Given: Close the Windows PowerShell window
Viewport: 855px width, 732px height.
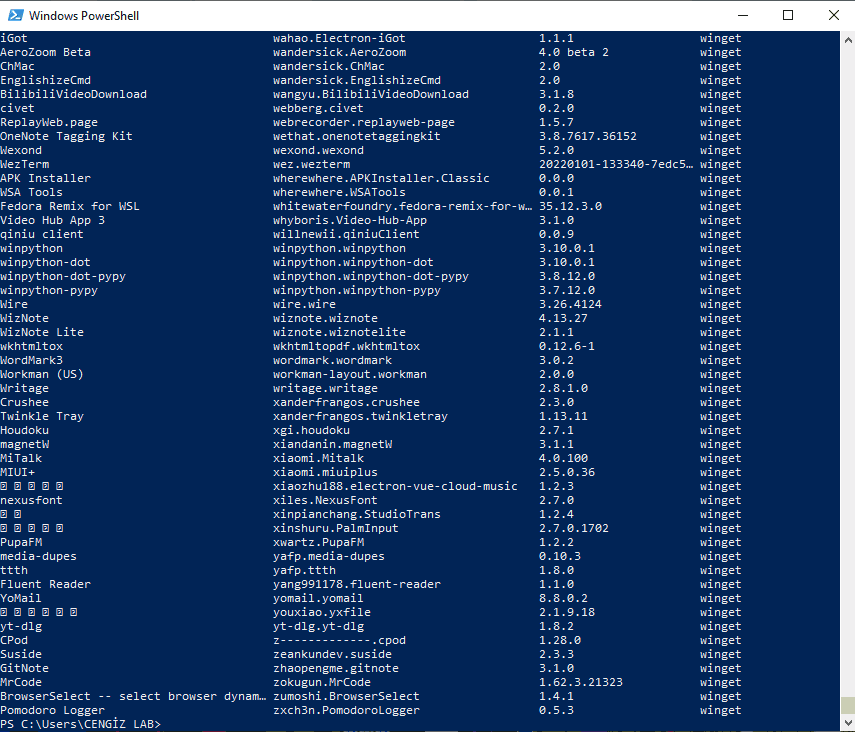Looking at the screenshot, I should point(833,15).
